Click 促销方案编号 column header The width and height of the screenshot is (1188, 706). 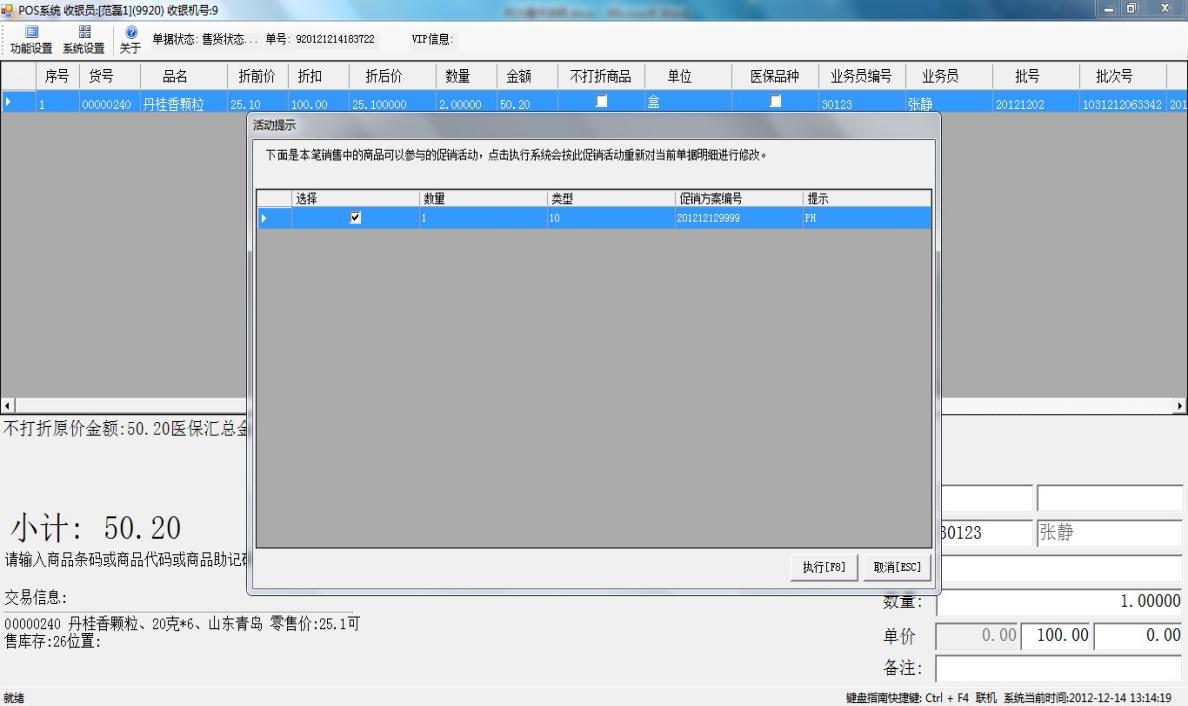(x=739, y=198)
